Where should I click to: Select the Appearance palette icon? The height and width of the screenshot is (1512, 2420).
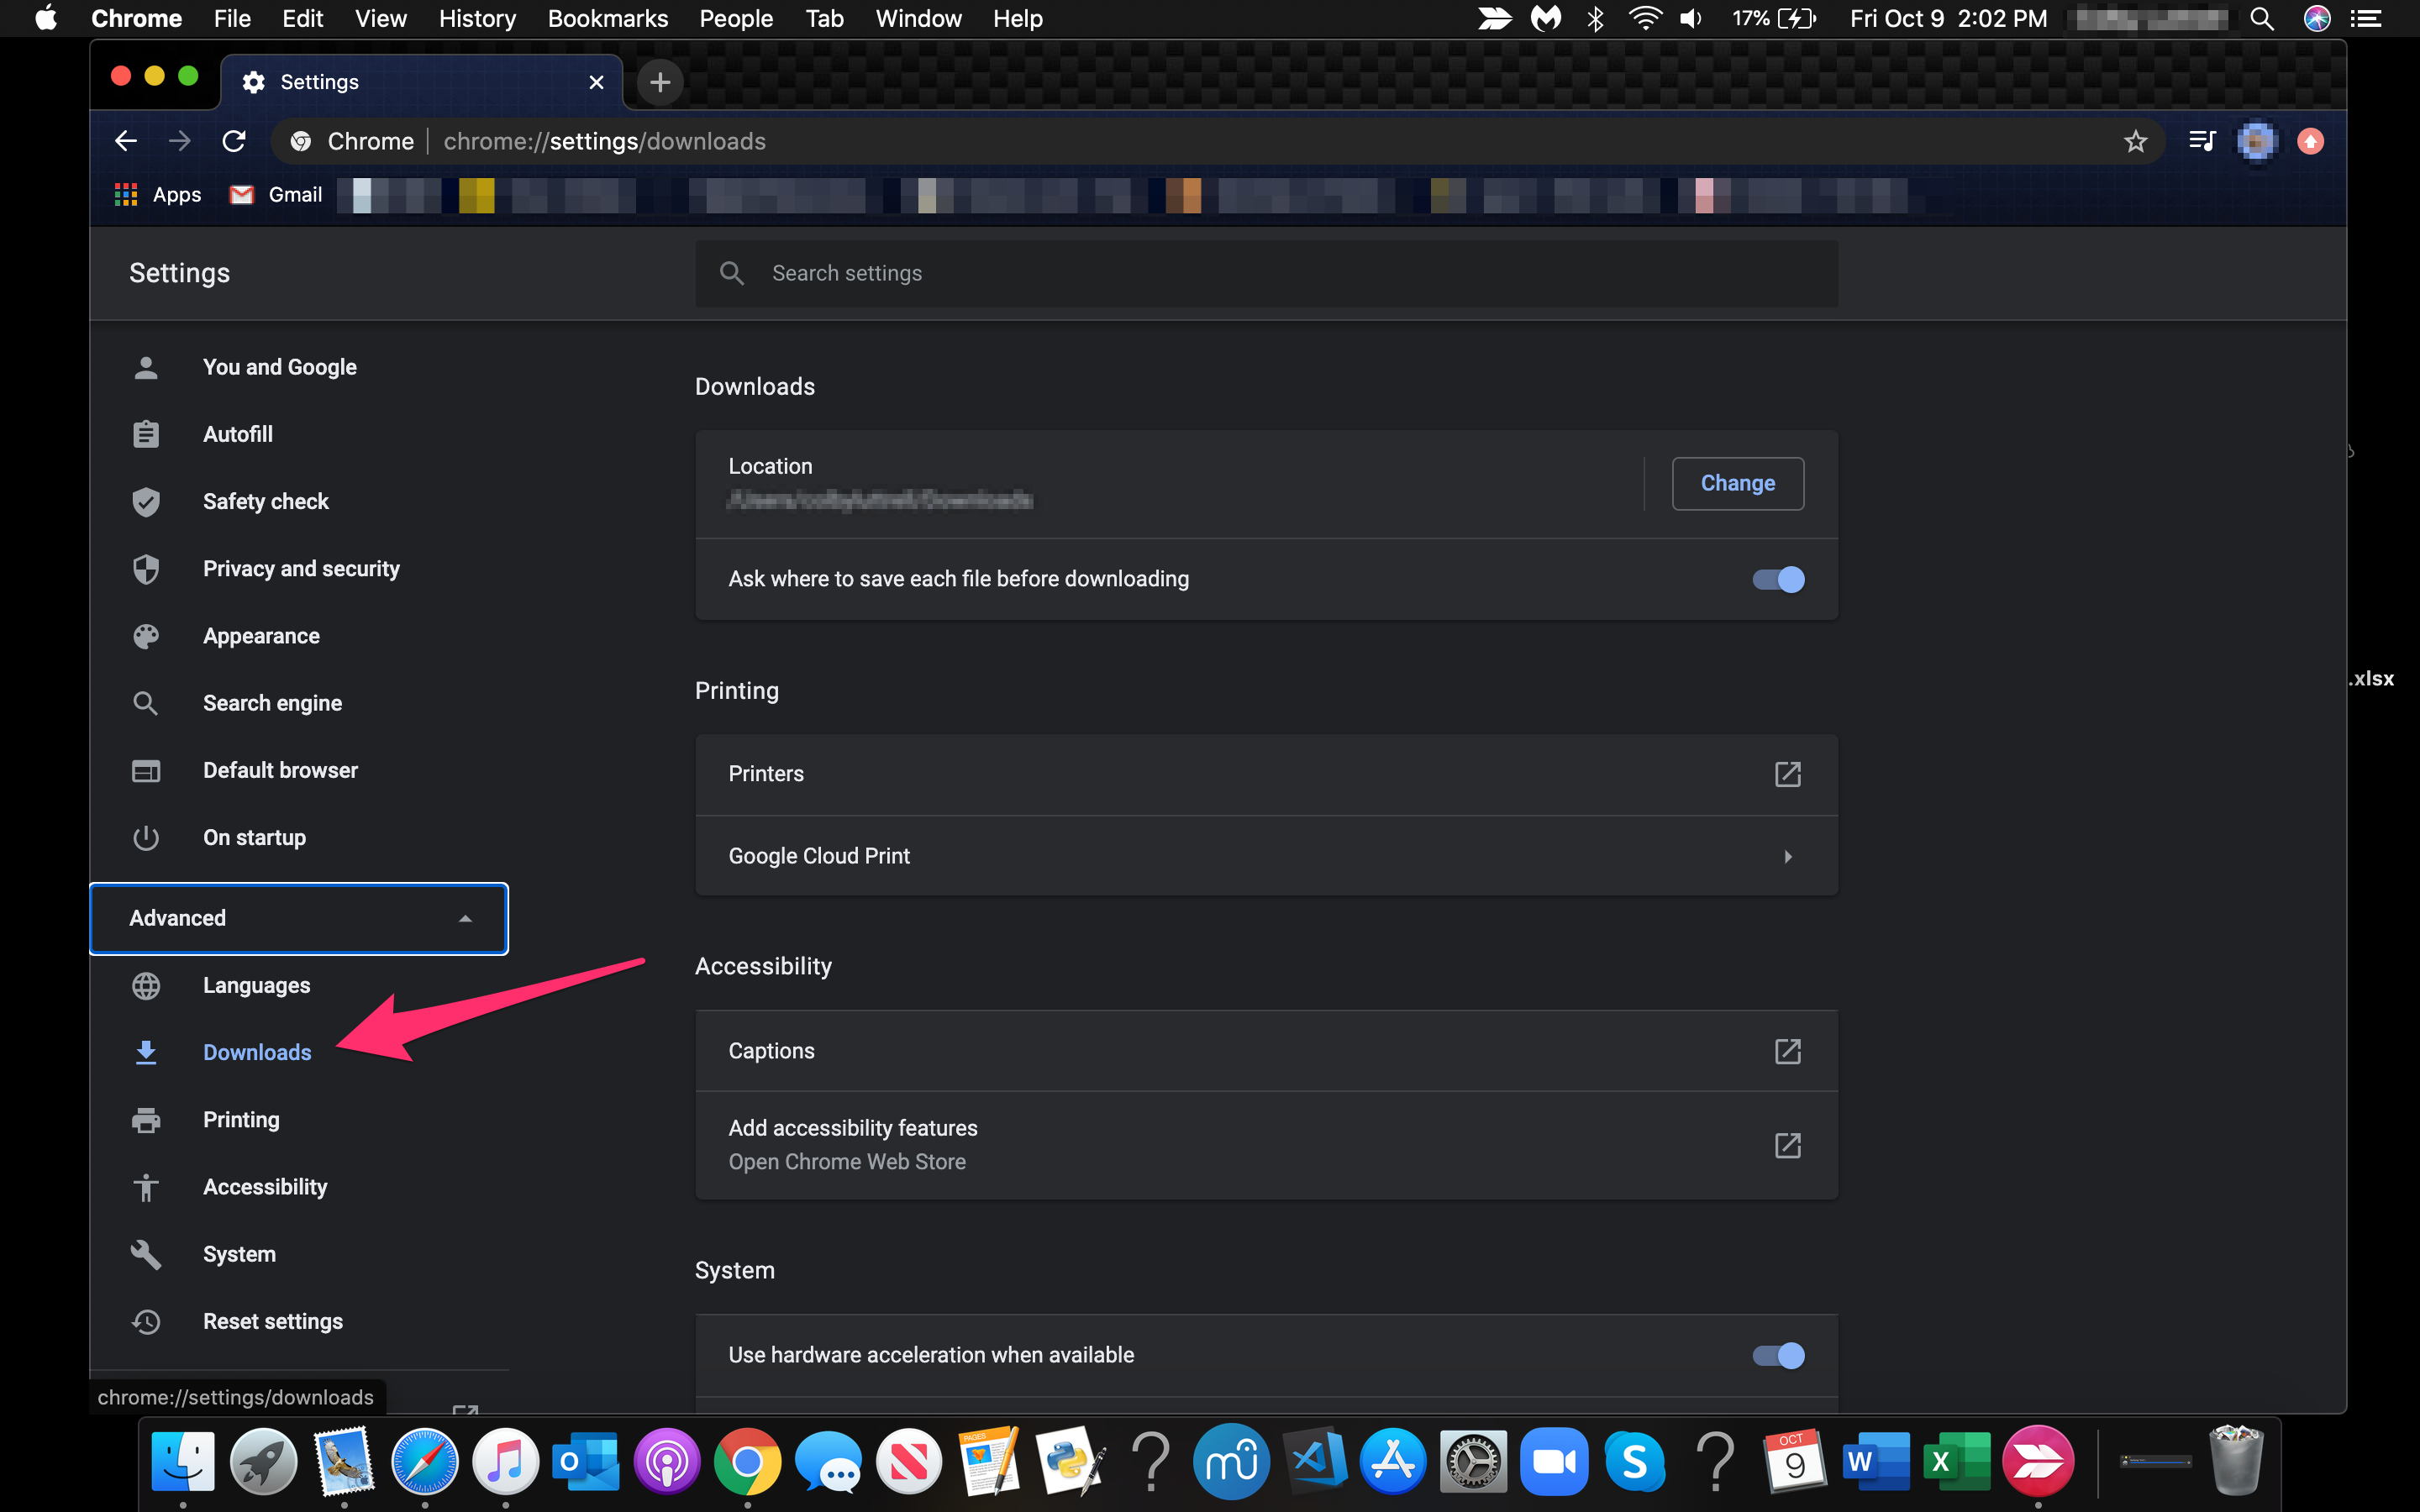(x=146, y=636)
